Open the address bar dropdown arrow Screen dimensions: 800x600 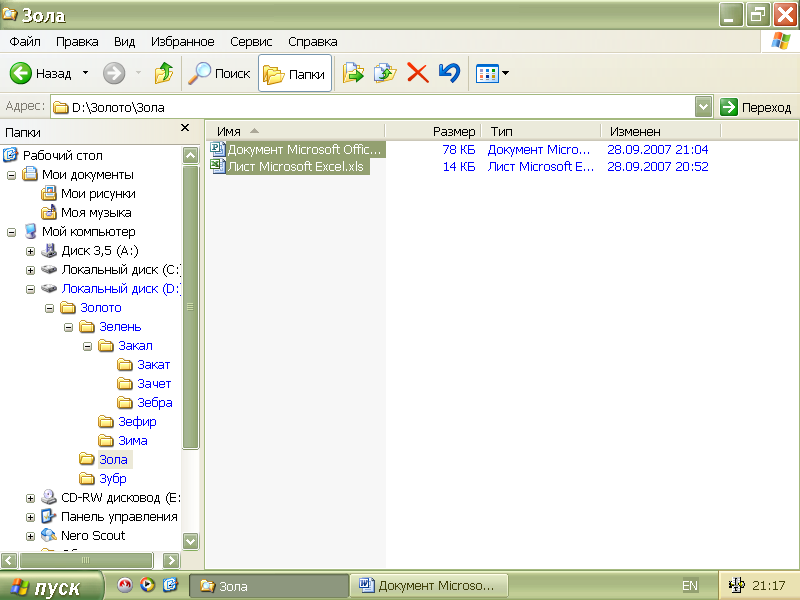(703, 107)
